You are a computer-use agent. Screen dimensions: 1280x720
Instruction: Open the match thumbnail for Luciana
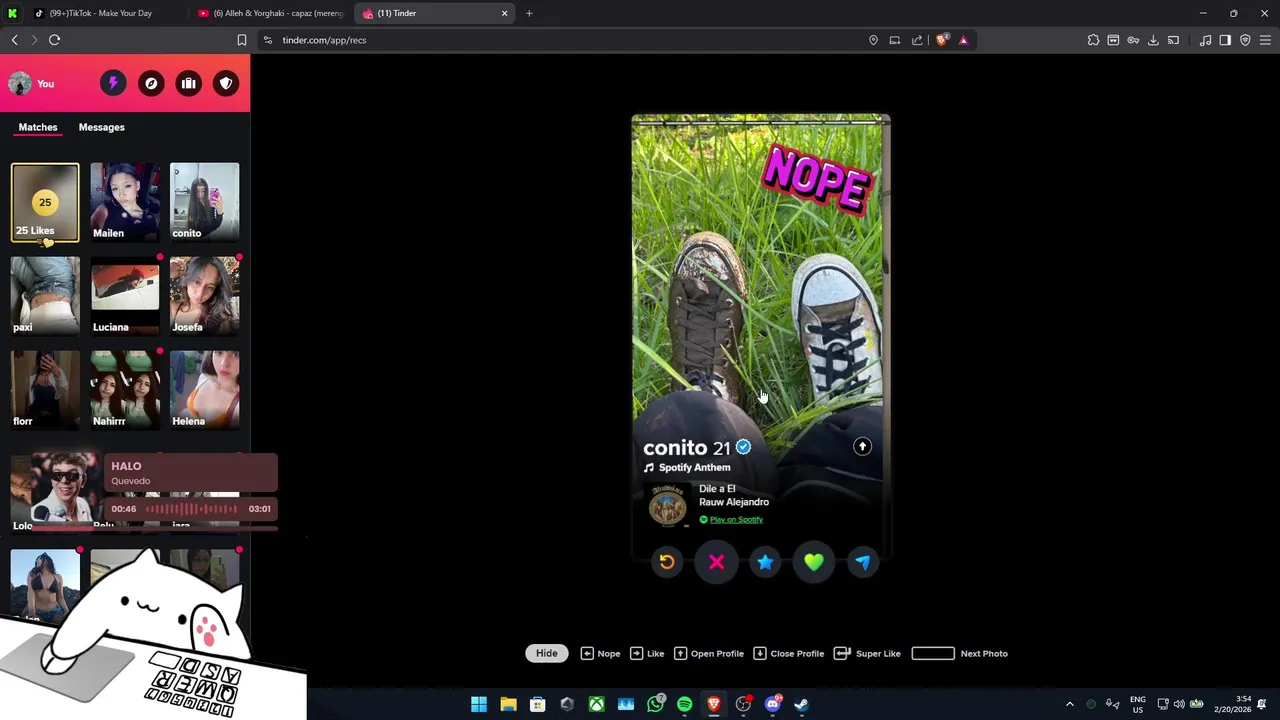pyautogui.click(x=125, y=296)
